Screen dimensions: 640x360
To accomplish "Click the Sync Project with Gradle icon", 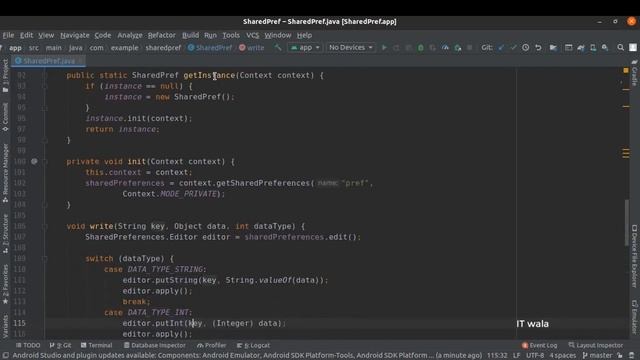I will click(x=581, y=48).
